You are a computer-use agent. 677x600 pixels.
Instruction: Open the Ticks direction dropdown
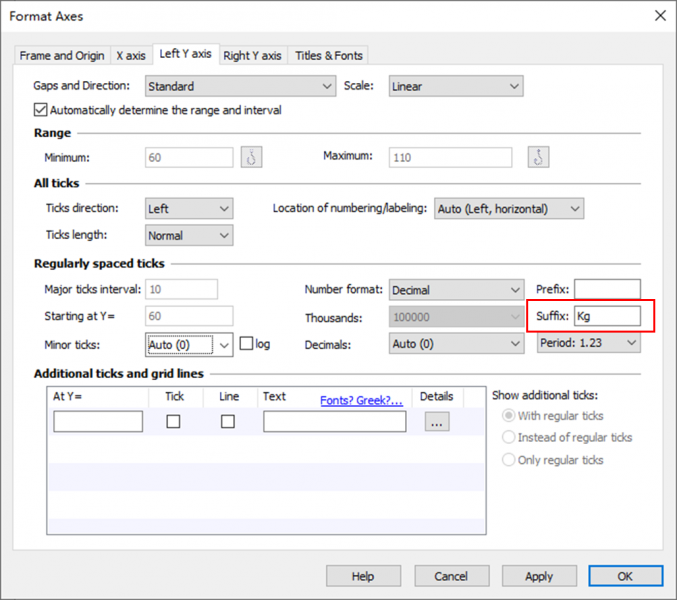point(189,209)
